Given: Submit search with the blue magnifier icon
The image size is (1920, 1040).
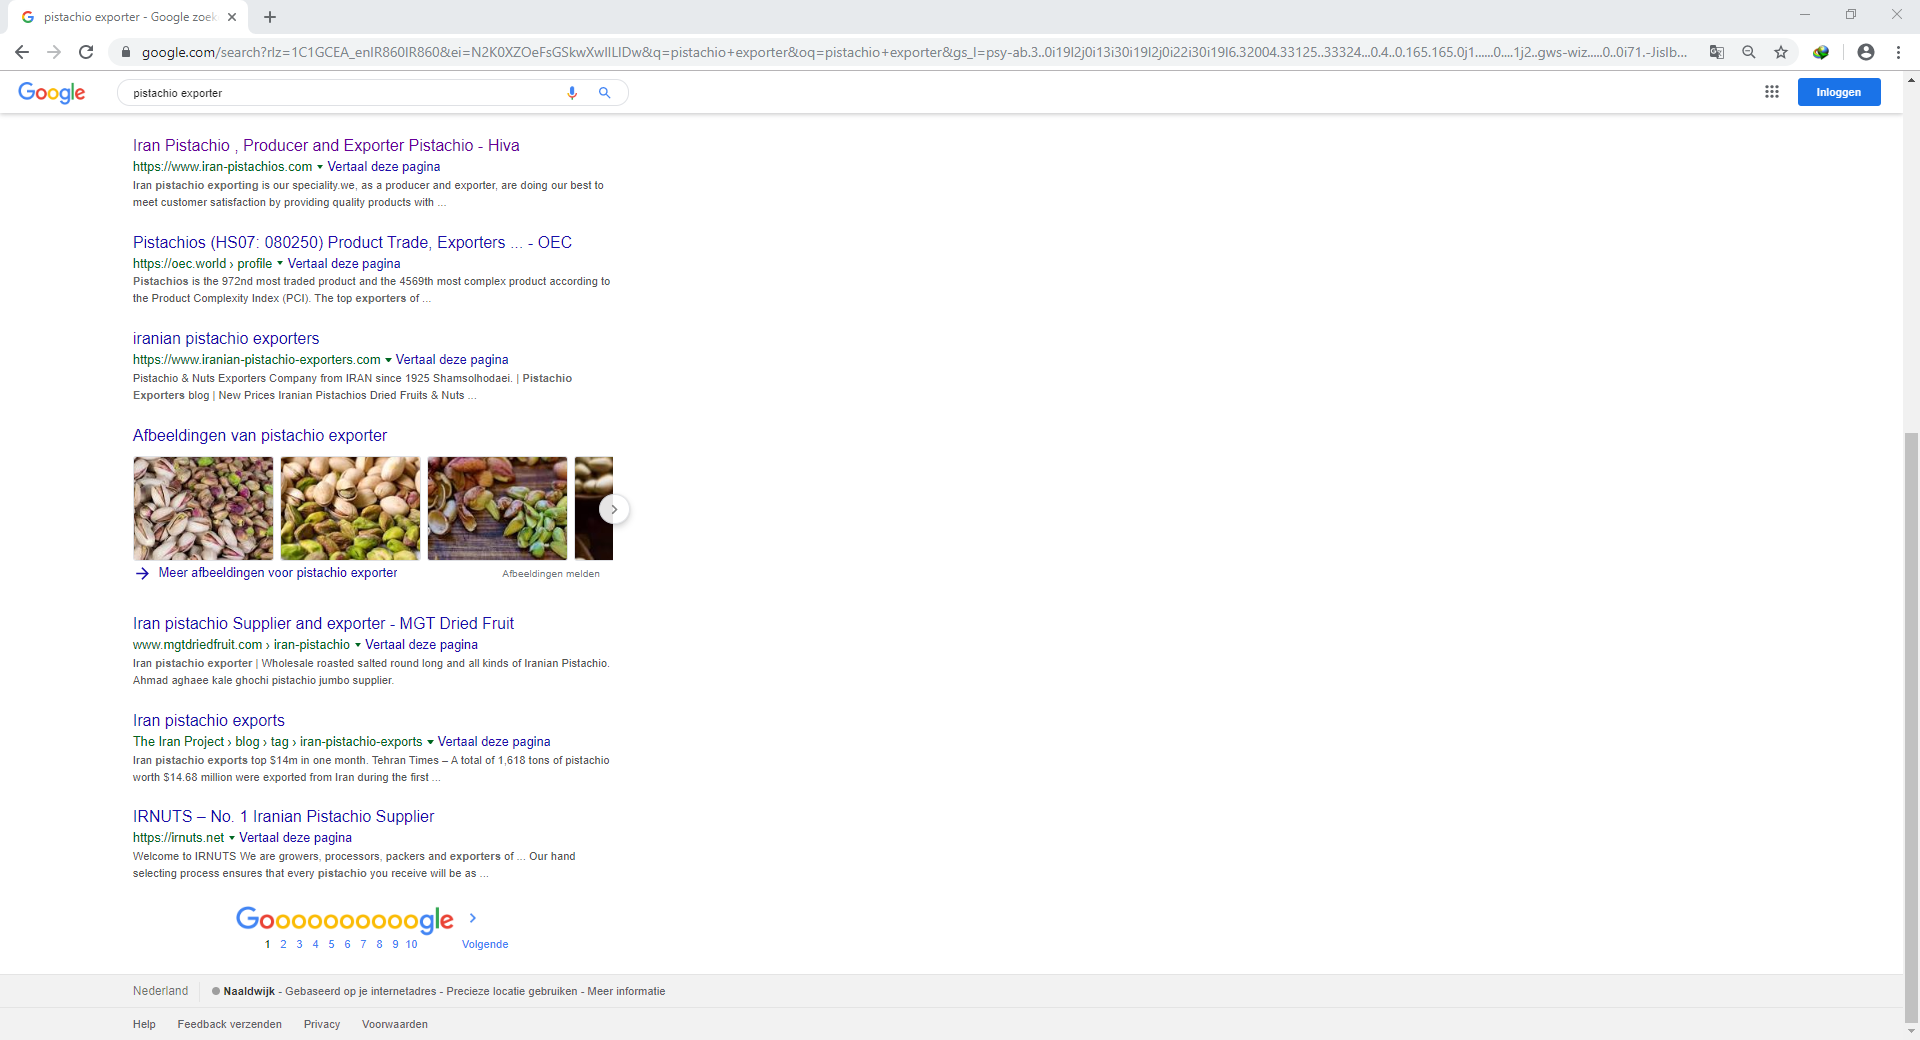Looking at the screenshot, I should pos(604,93).
